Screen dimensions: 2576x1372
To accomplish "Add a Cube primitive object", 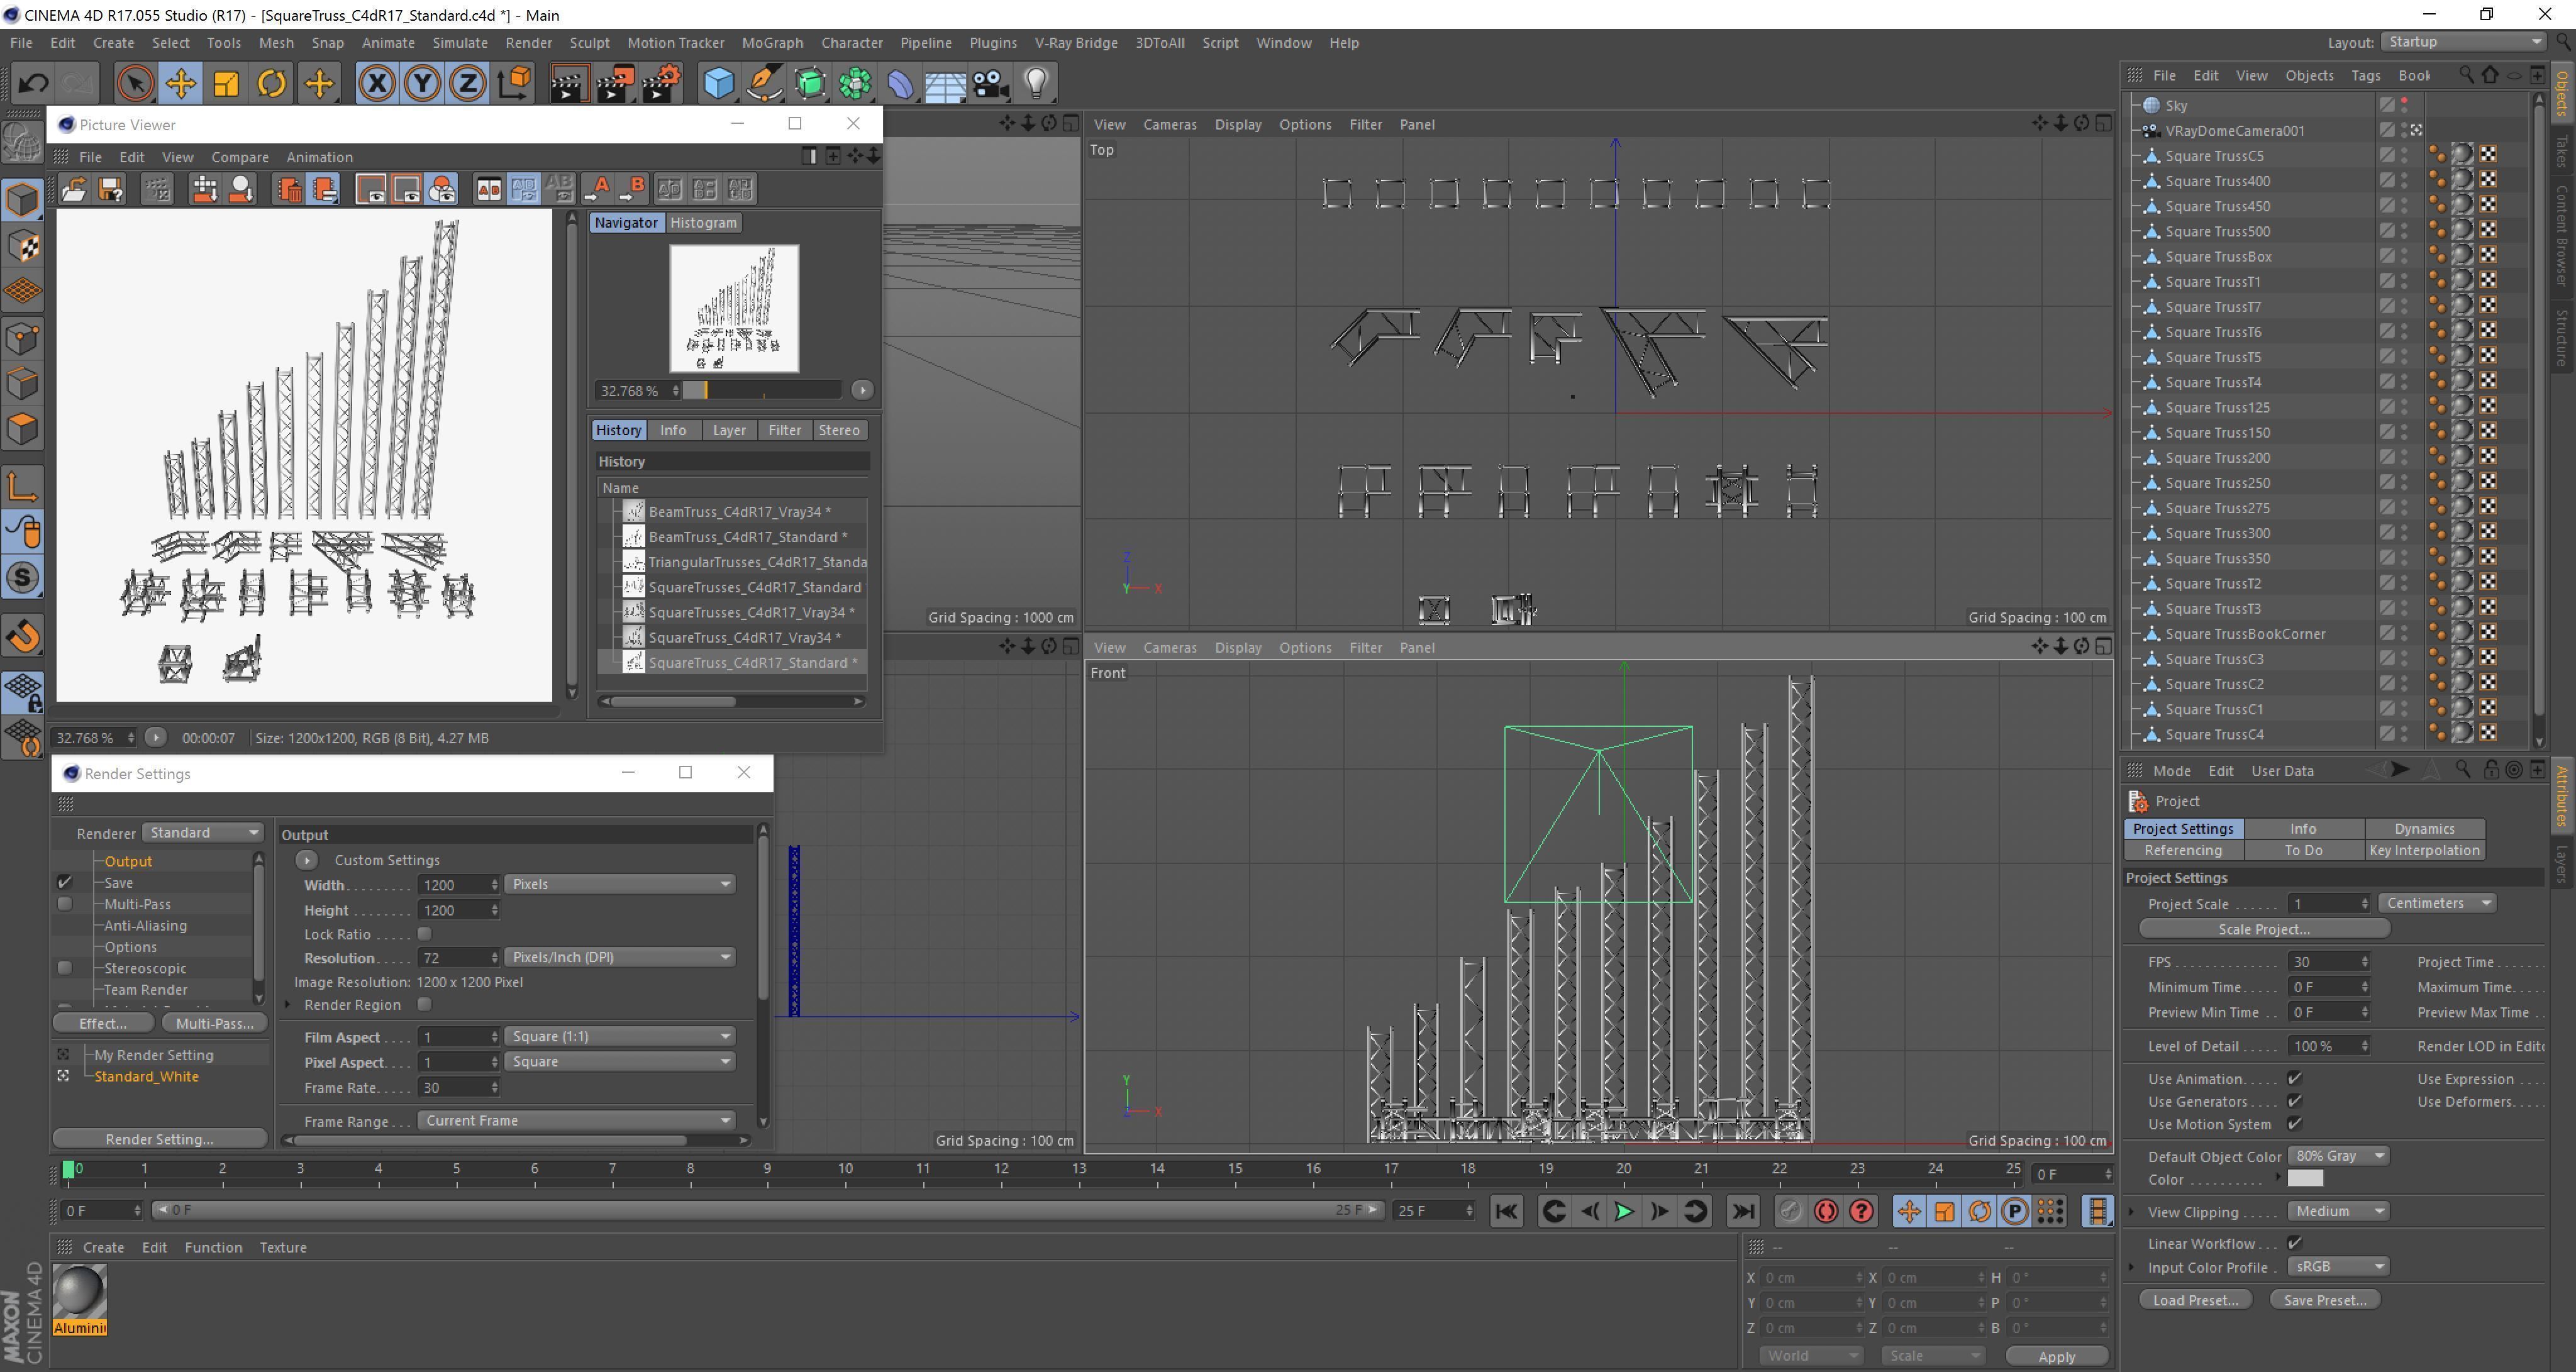I will pos(718,83).
